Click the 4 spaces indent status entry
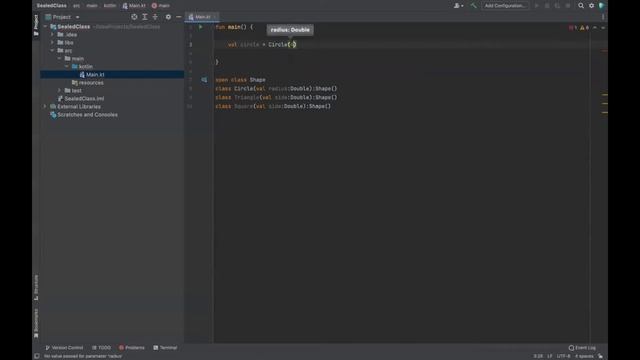This screenshot has width=640, height=360. 584,356
